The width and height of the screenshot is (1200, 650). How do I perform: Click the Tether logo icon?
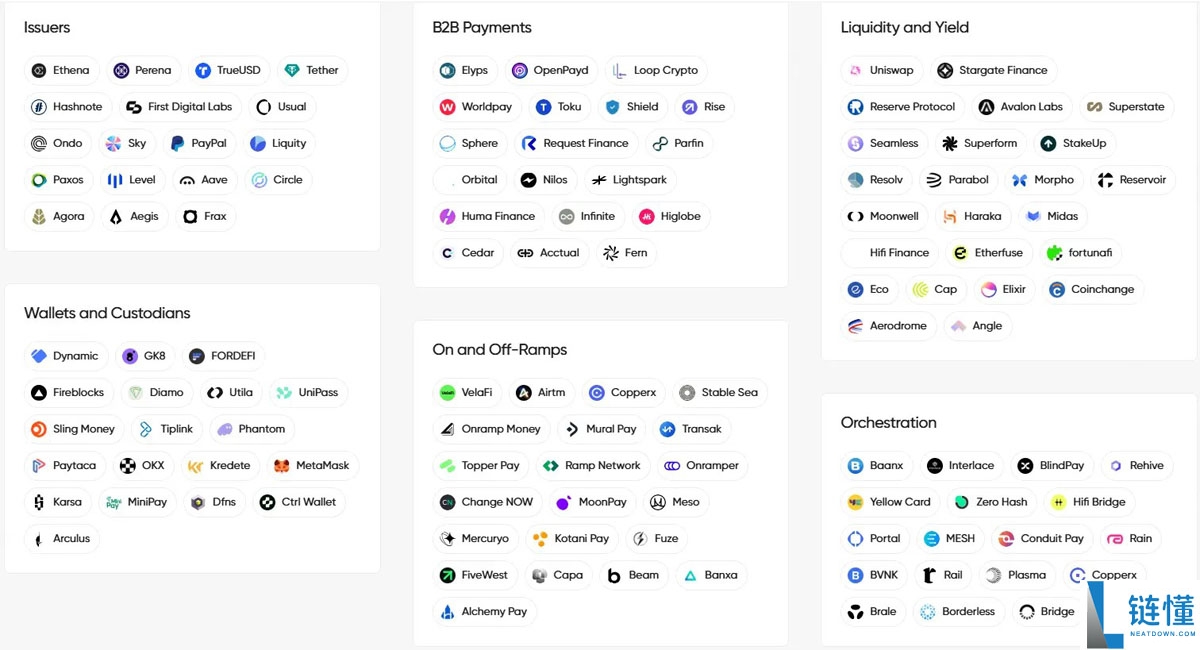[x=292, y=71]
